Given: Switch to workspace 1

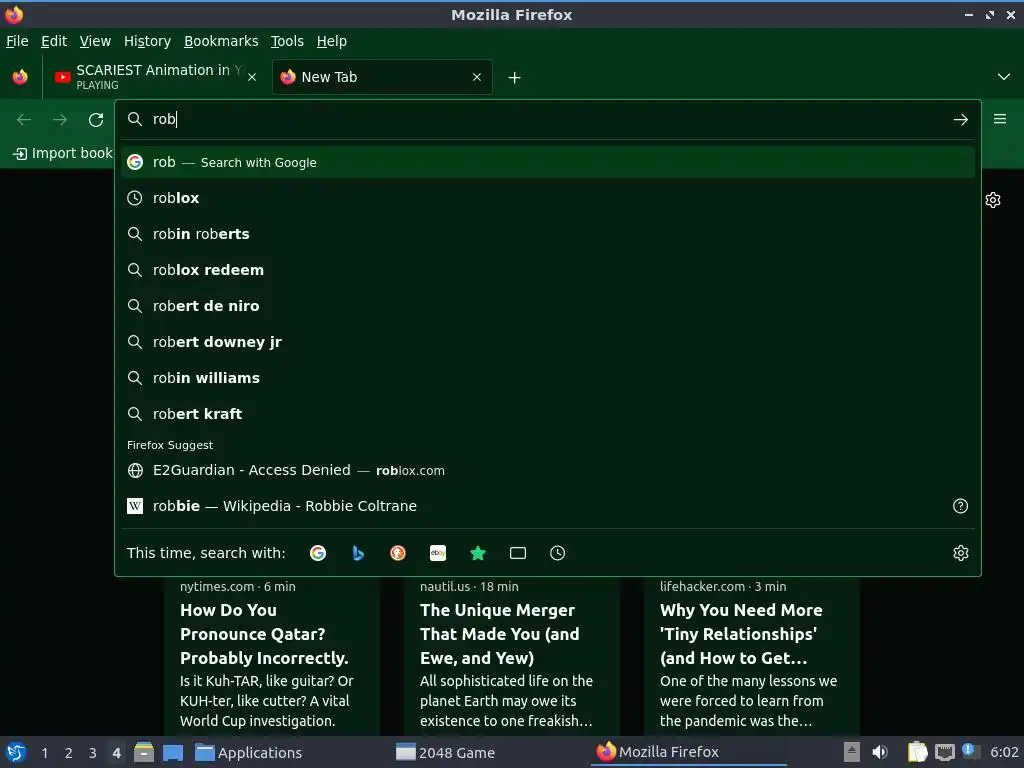Looking at the screenshot, I should pos(44,753).
